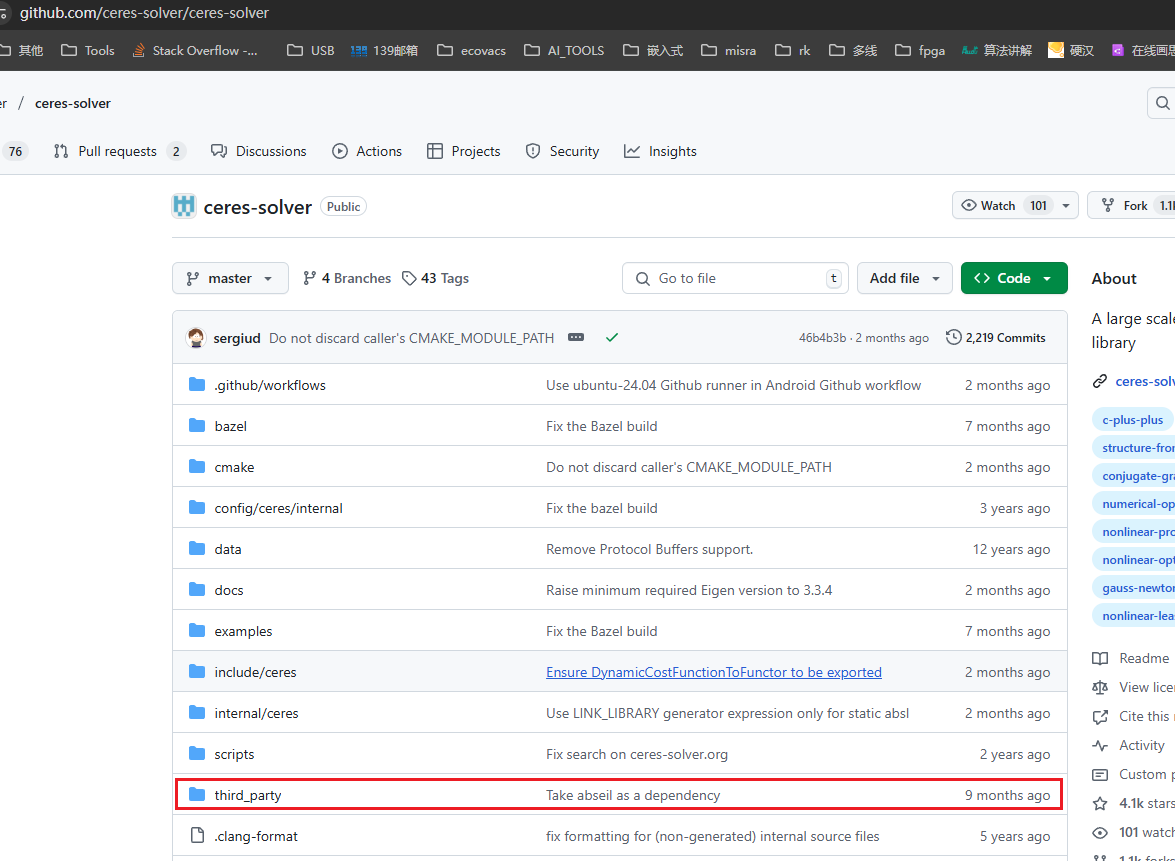Screen dimensions: 1175x861
Task: Click the ceres-solver breadcrumb link
Action: (73, 103)
